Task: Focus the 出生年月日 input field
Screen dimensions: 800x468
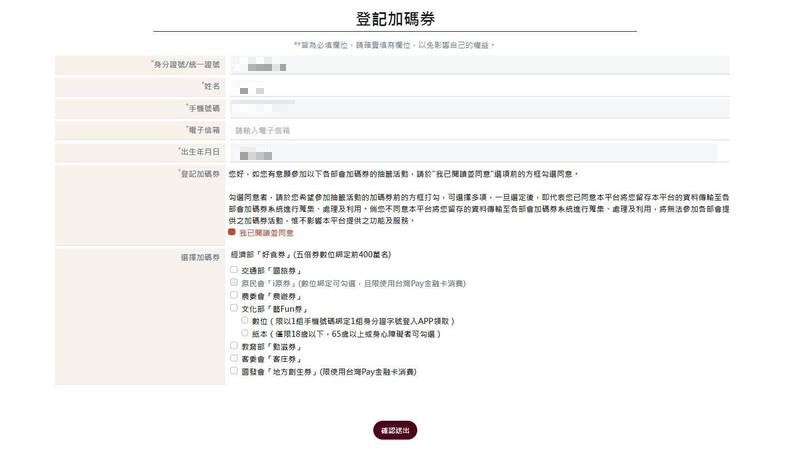Action: point(480,153)
